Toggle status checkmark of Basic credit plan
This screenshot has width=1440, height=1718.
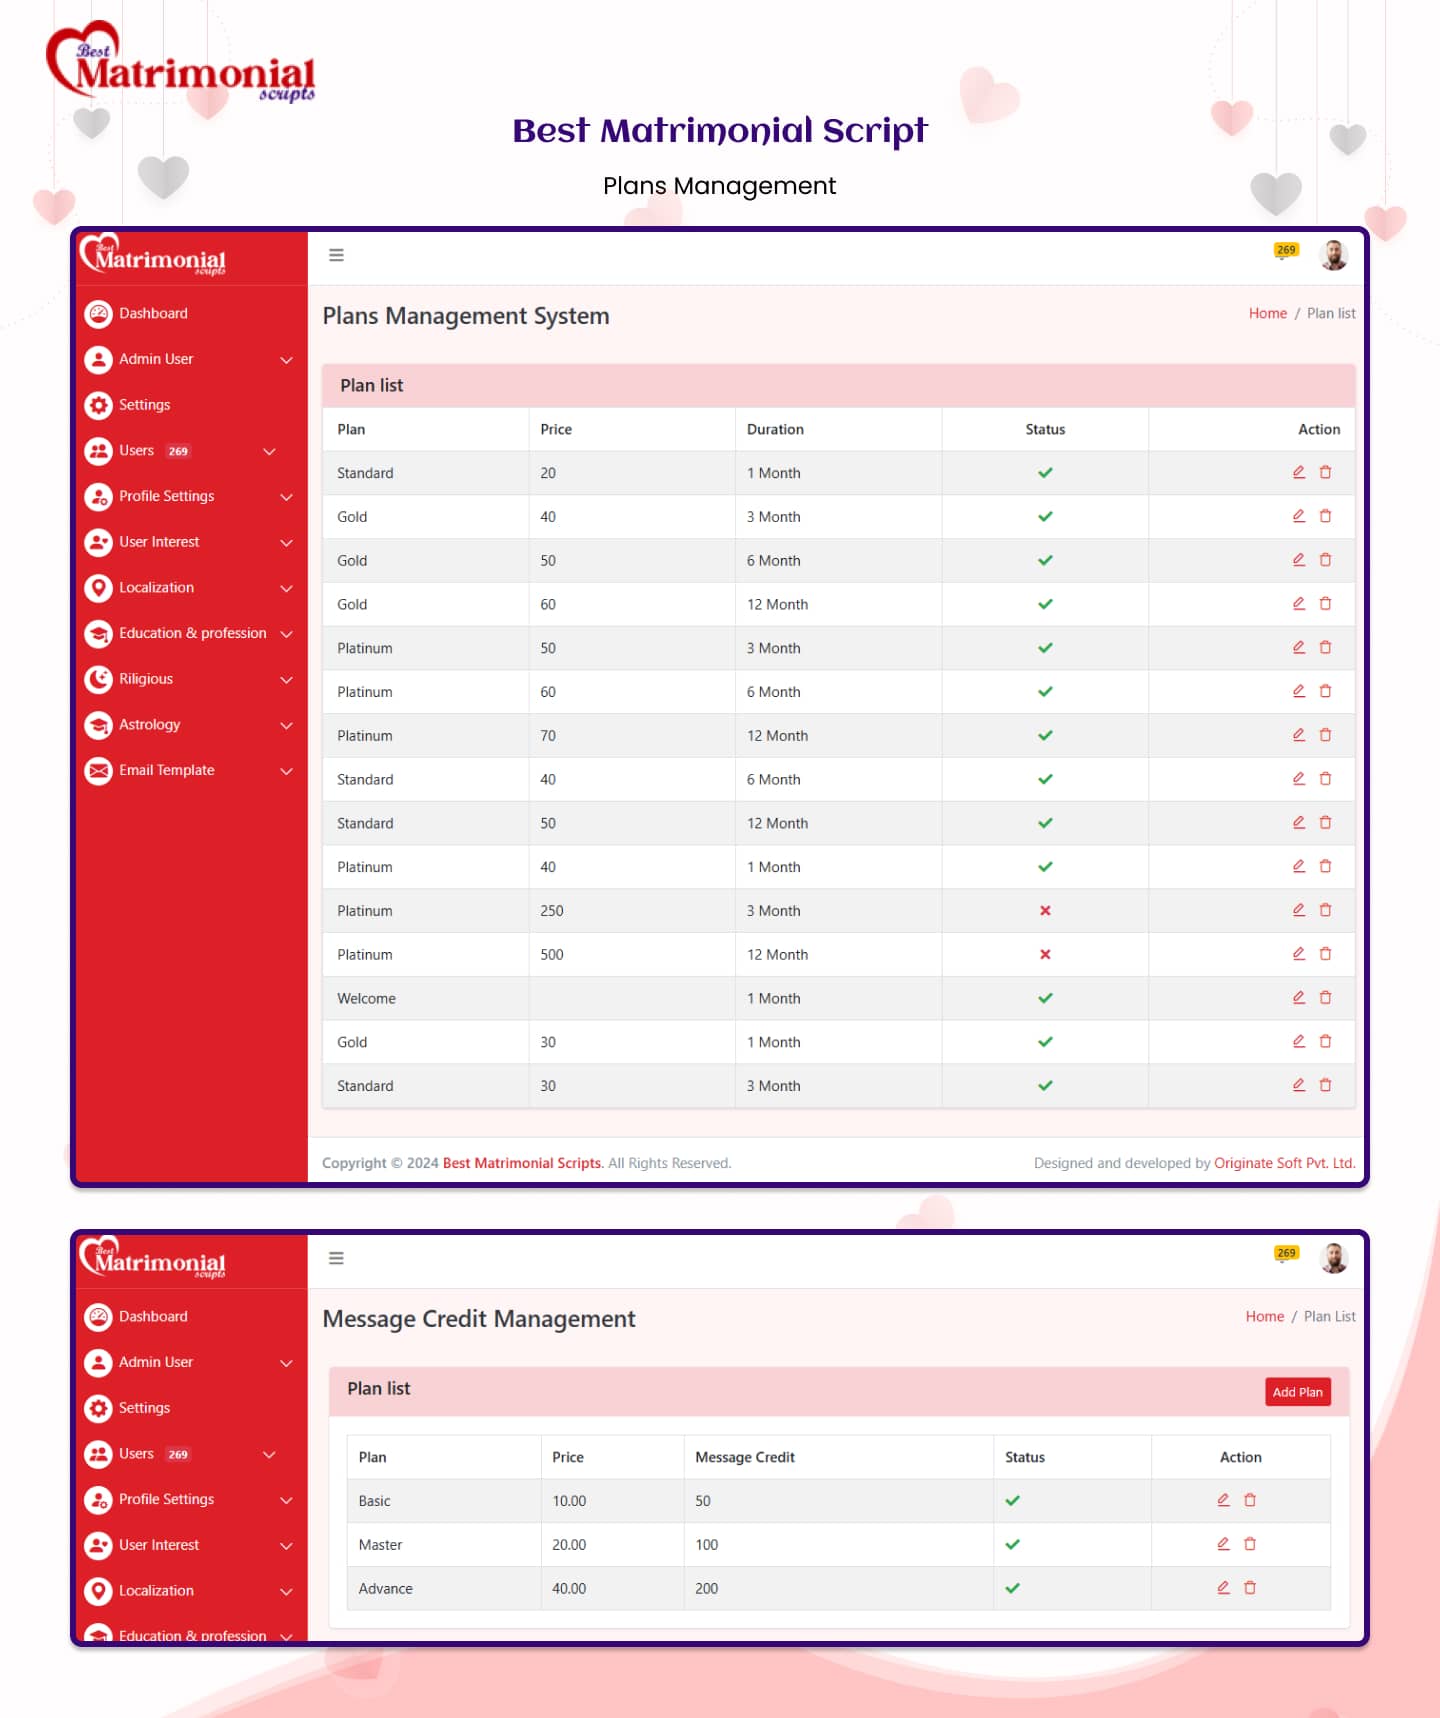point(1013,1501)
